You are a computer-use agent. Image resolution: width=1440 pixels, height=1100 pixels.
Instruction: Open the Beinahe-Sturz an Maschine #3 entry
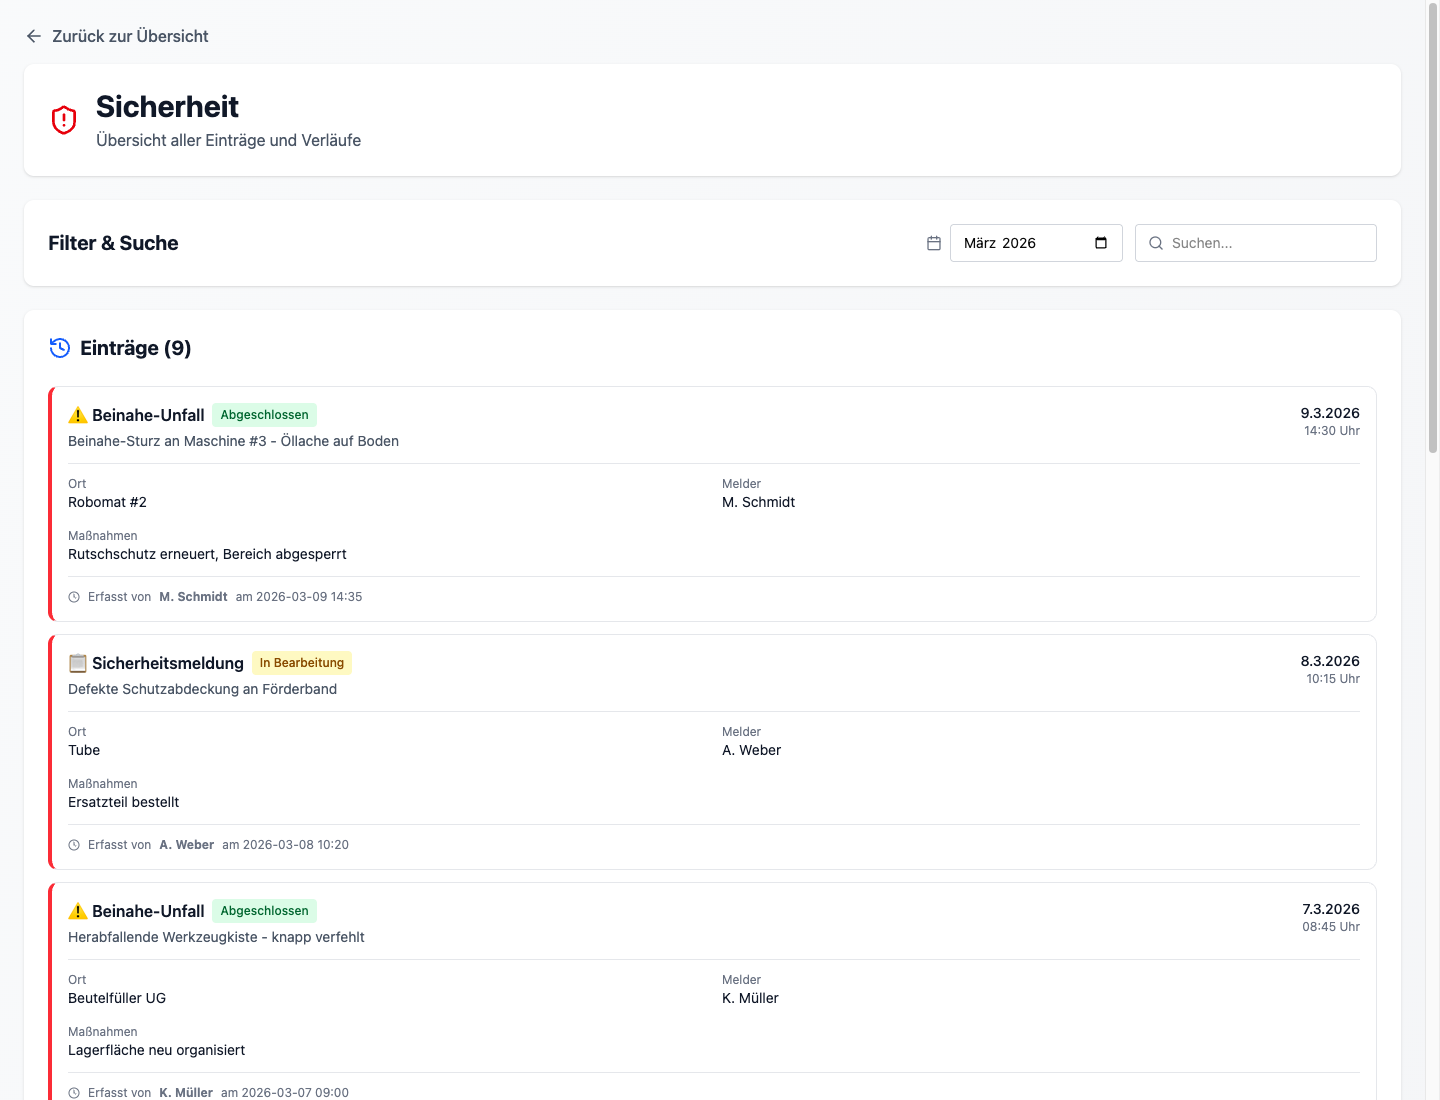pos(233,441)
